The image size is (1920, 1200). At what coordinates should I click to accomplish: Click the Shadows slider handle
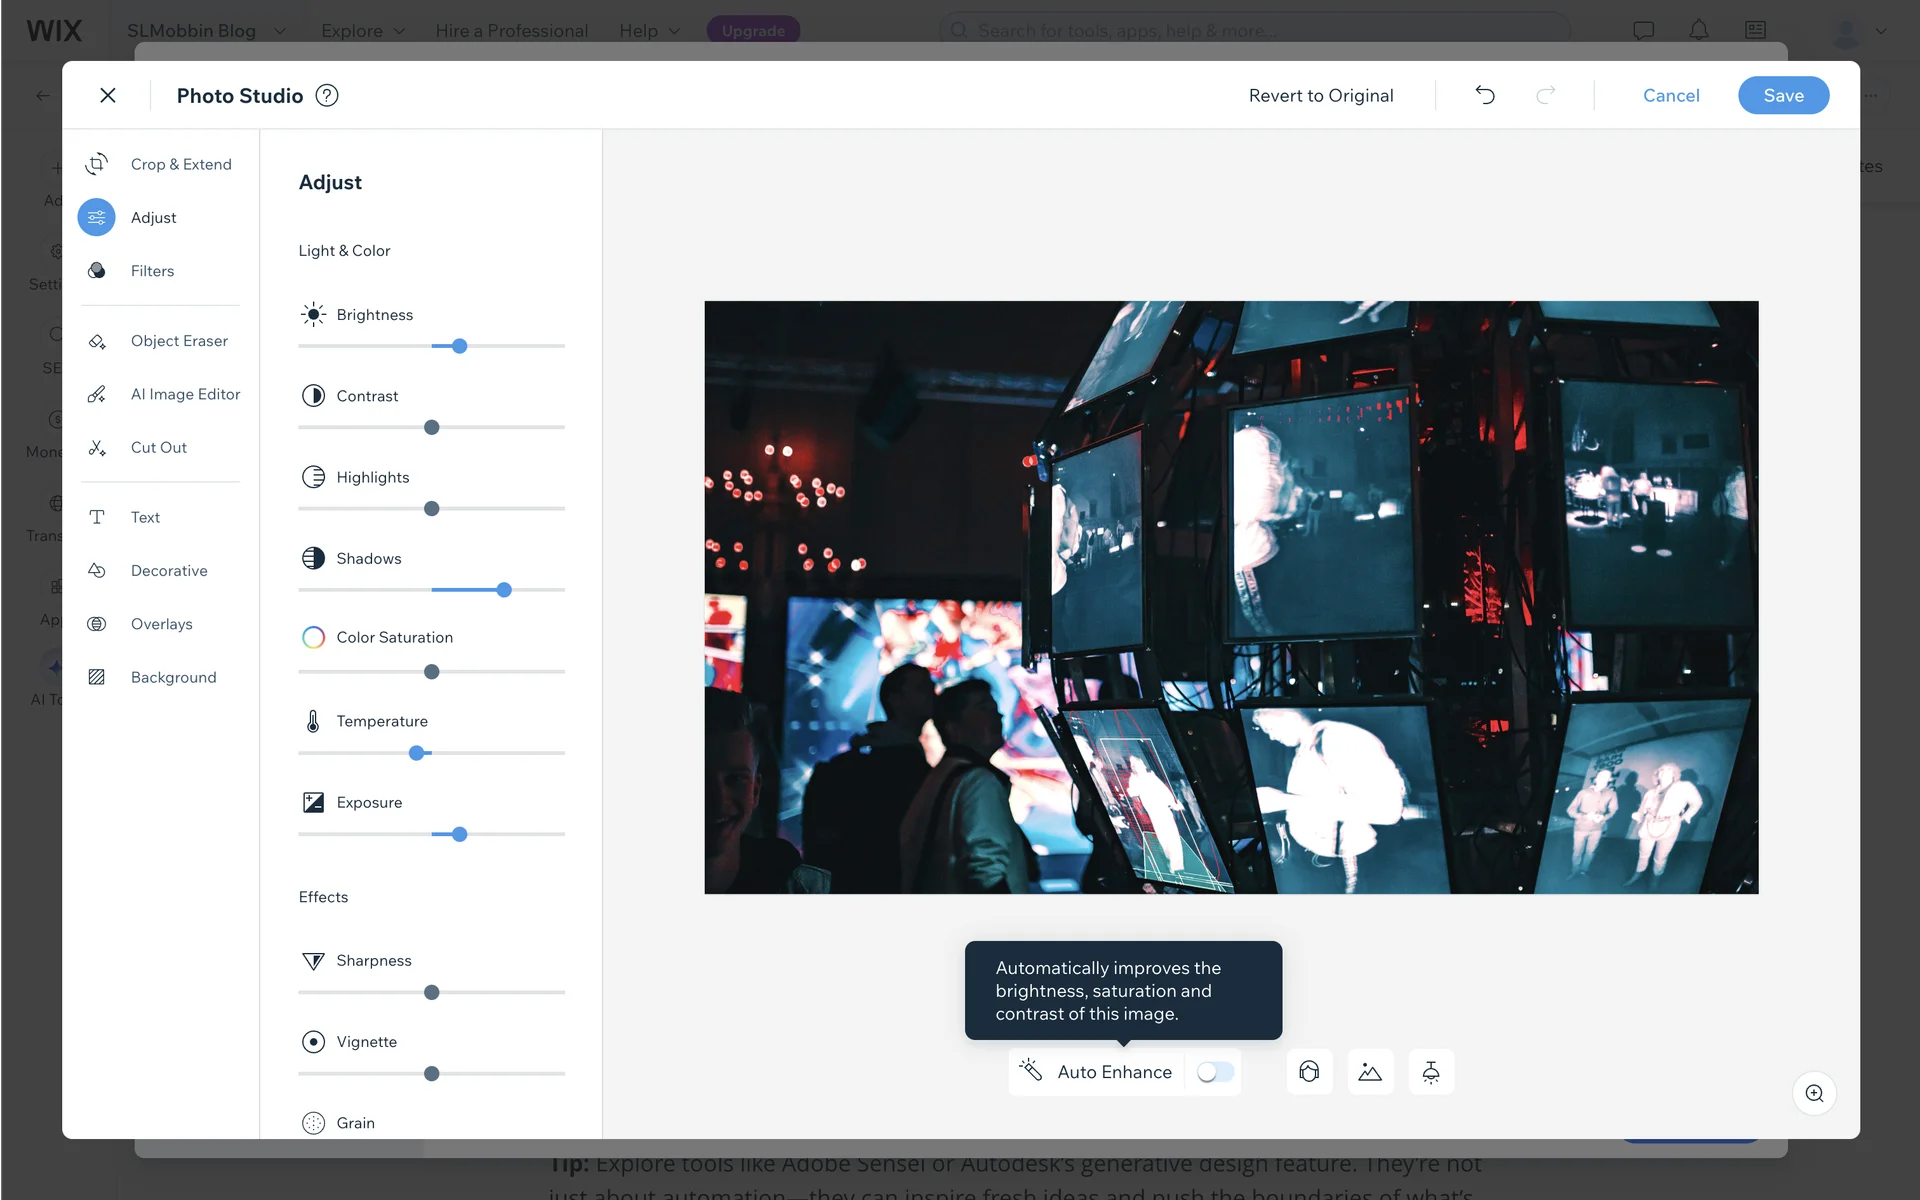[x=504, y=590]
